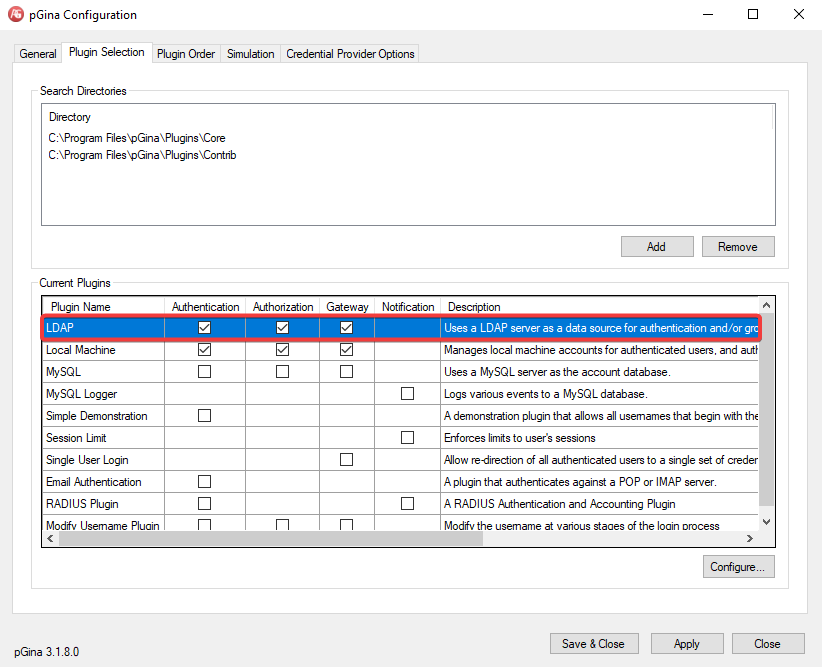Screen dimensions: 822x667
Task: Check RADIUS Plugin Notification box
Action: coord(407,504)
